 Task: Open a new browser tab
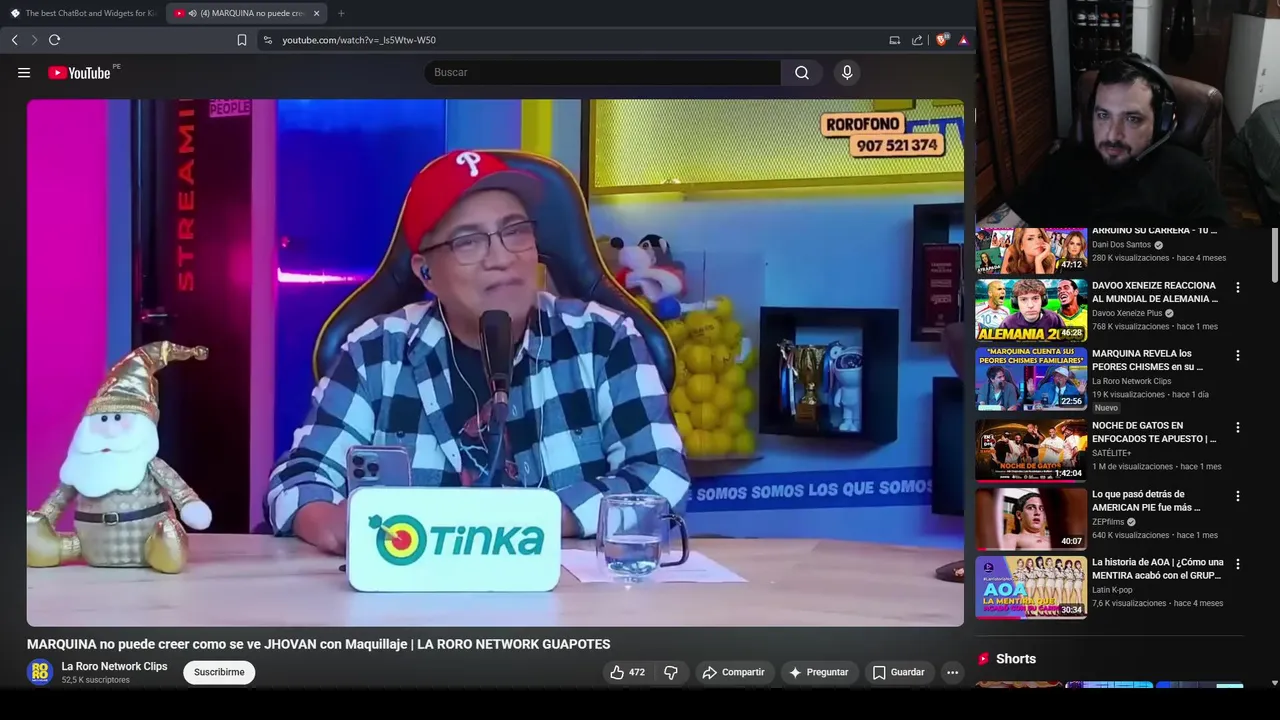pyautogui.click(x=341, y=13)
